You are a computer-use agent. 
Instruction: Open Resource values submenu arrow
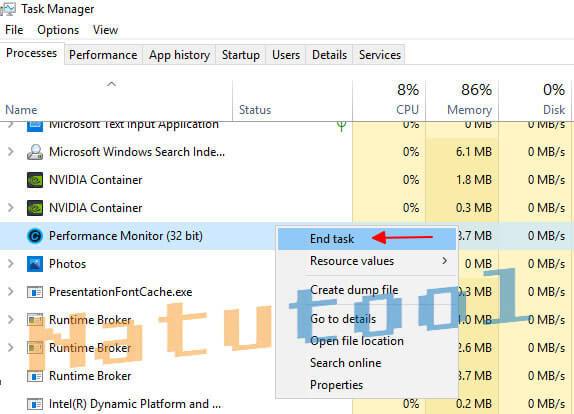(444, 261)
